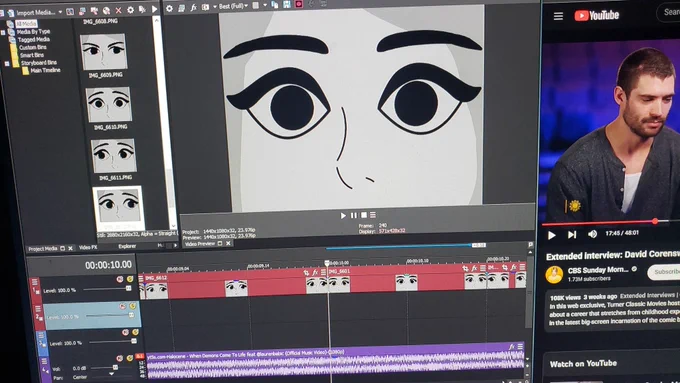Switch to the Video FX tab
The width and height of the screenshot is (680, 383).
coord(88,247)
